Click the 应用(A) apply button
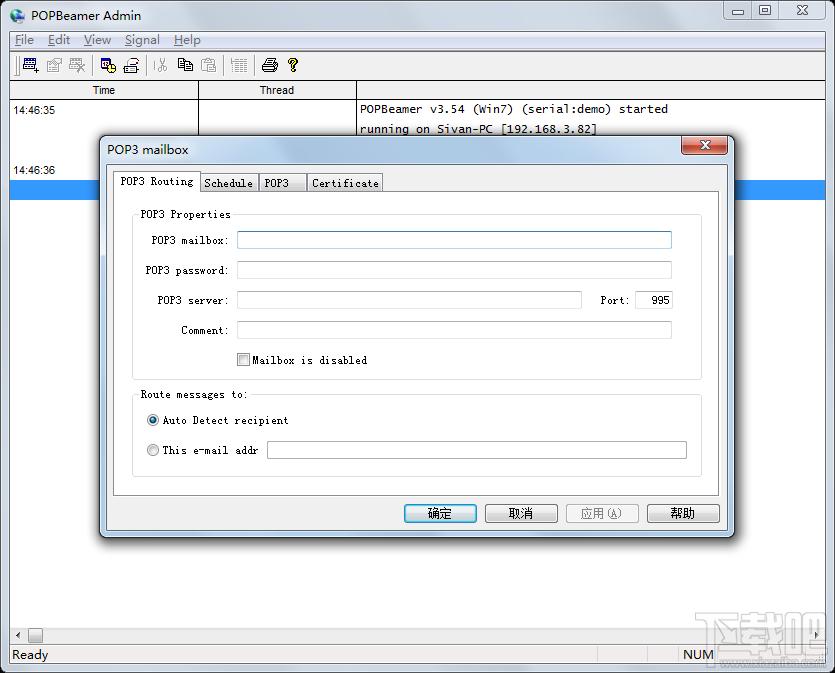The height and width of the screenshot is (673, 835). point(602,513)
